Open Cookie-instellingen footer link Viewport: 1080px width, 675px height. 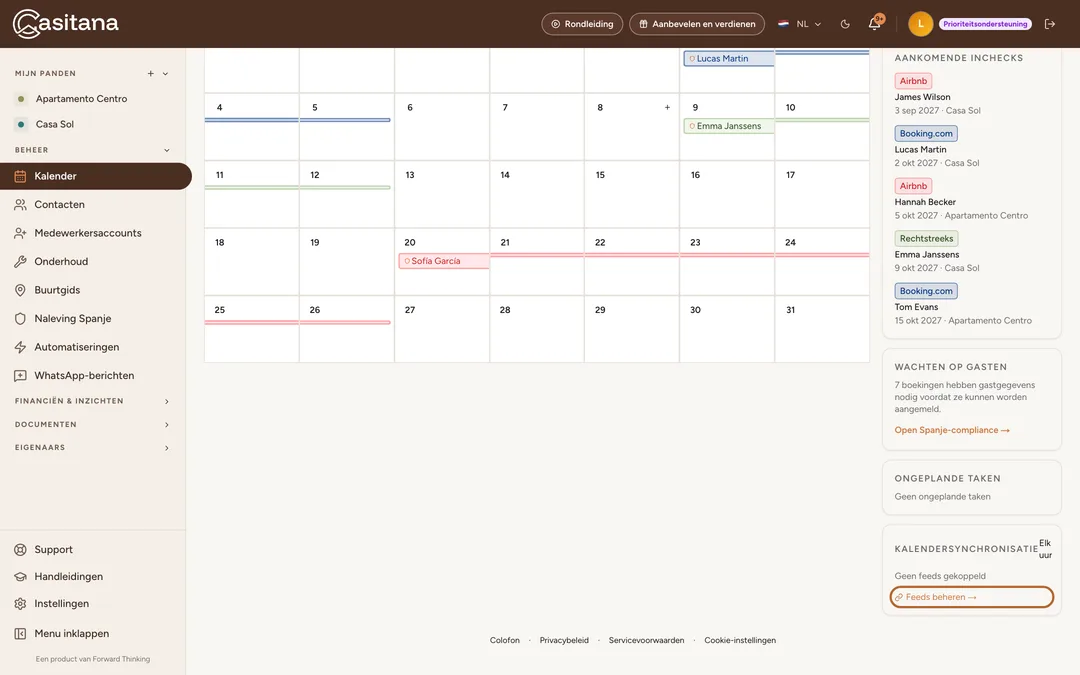740,641
